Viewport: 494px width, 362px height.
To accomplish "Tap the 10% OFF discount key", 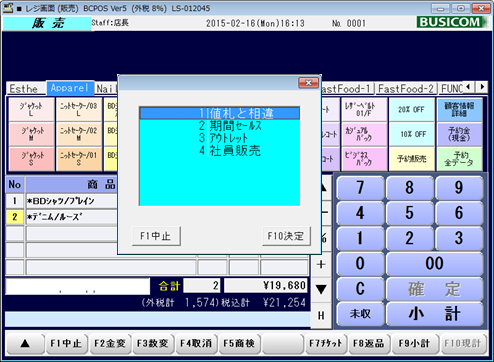I will tap(412, 134).
